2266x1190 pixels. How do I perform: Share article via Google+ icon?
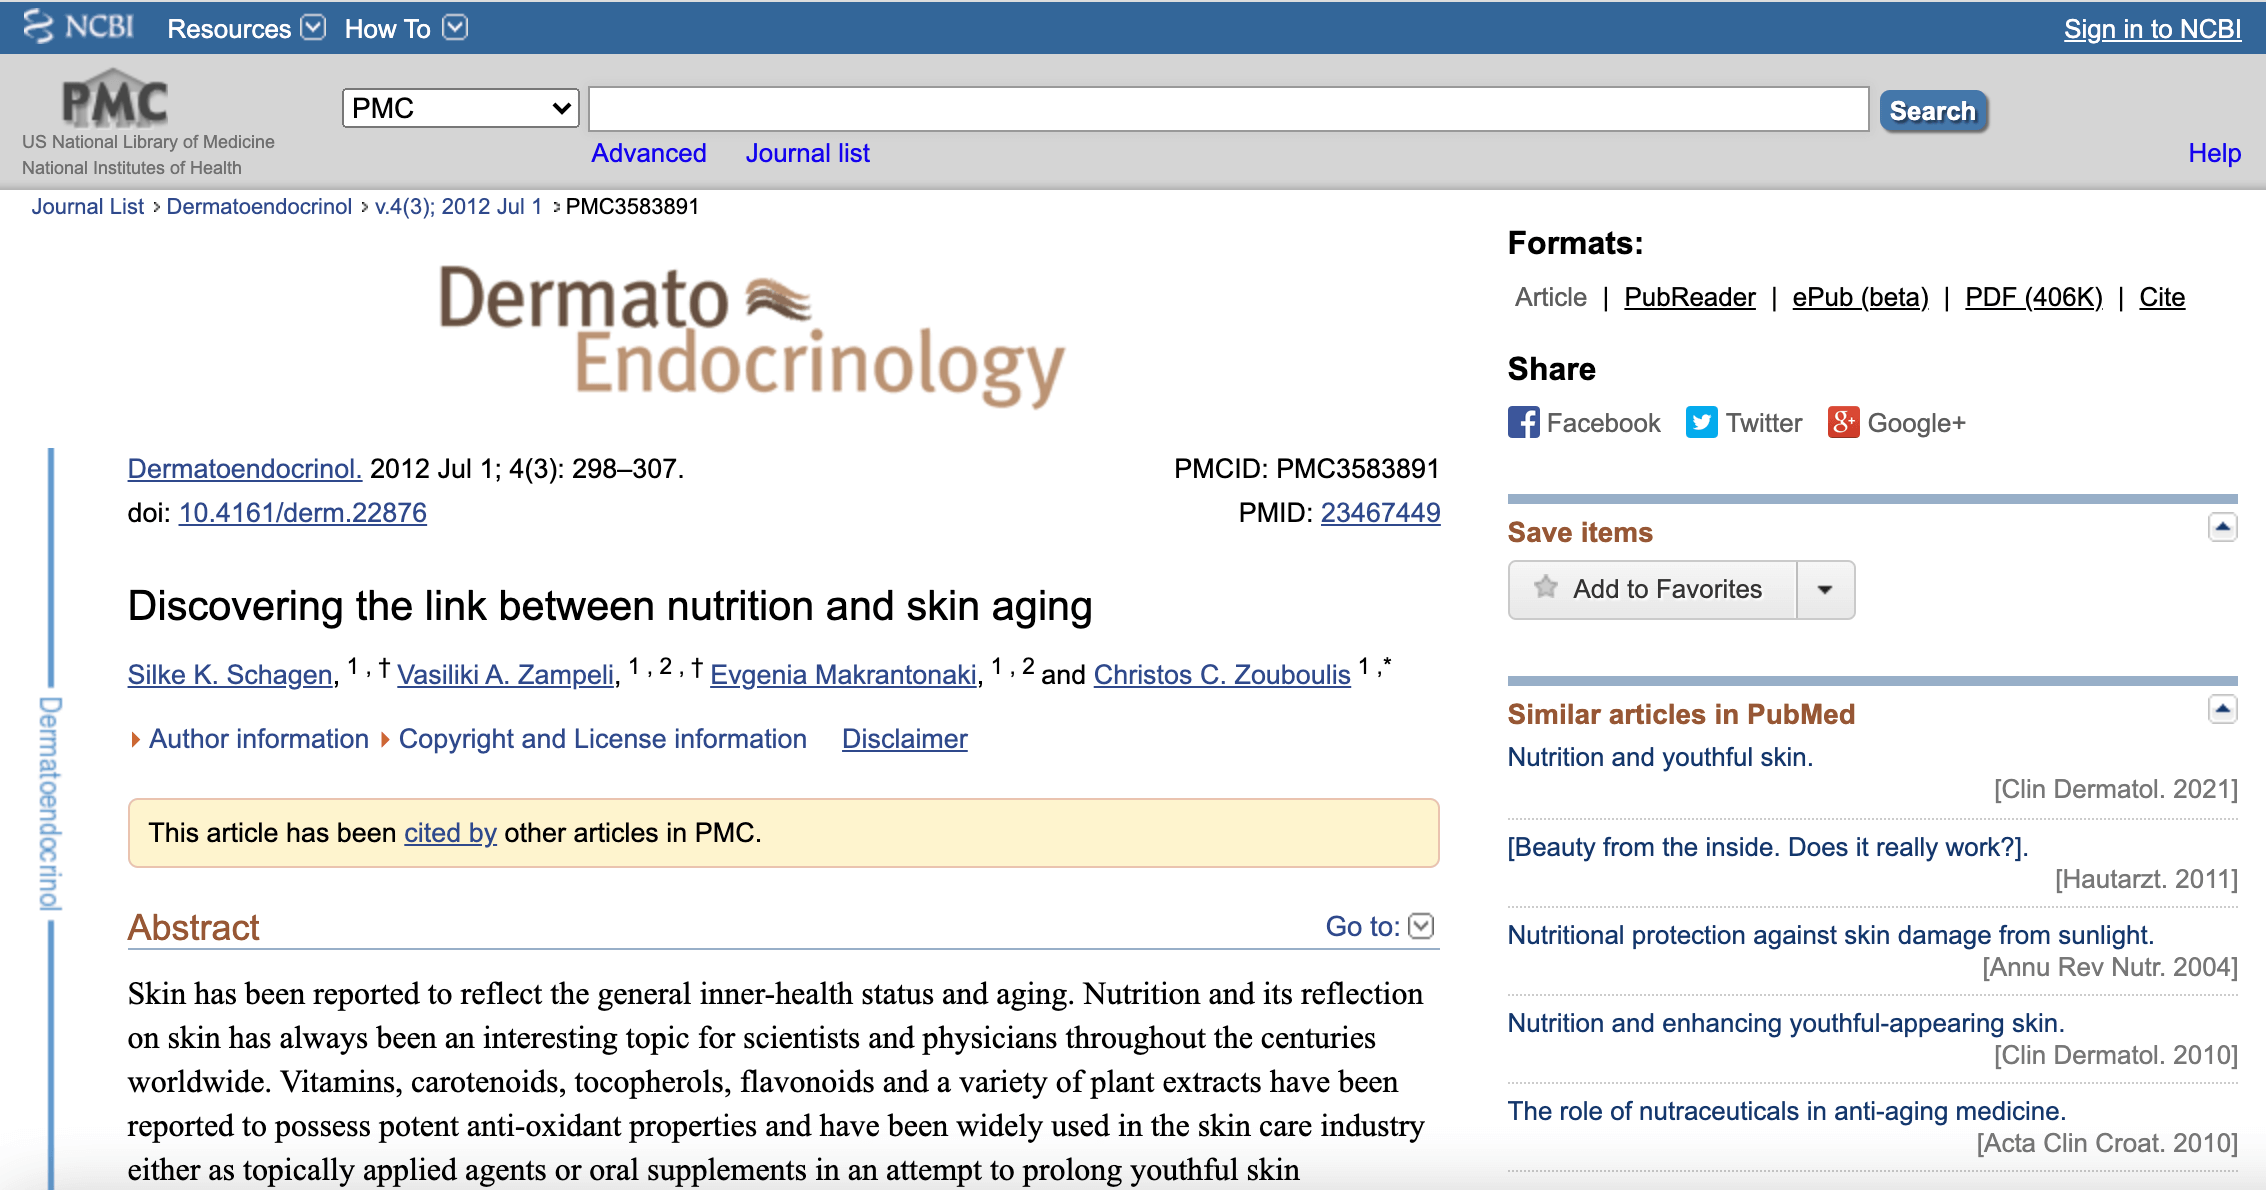click(x=1843, y=423)
